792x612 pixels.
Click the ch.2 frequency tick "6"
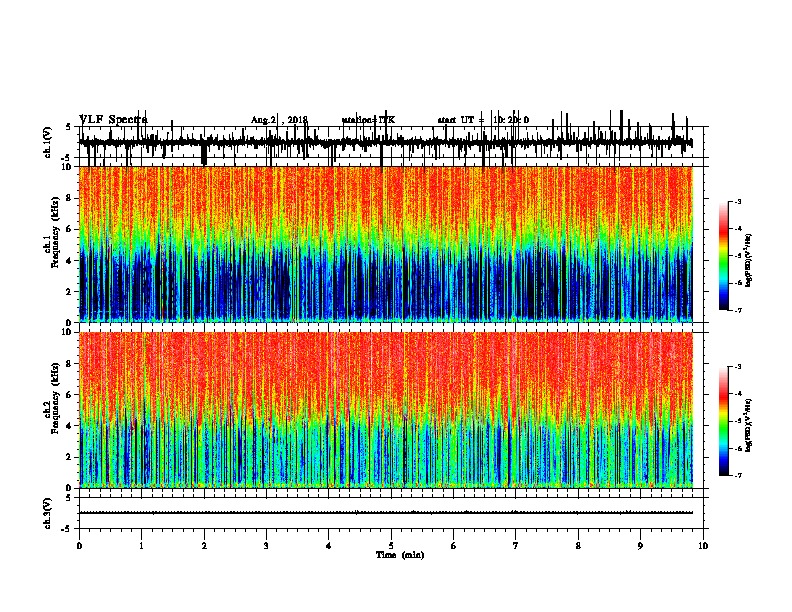pyautogui.click(x=70, y=395)
